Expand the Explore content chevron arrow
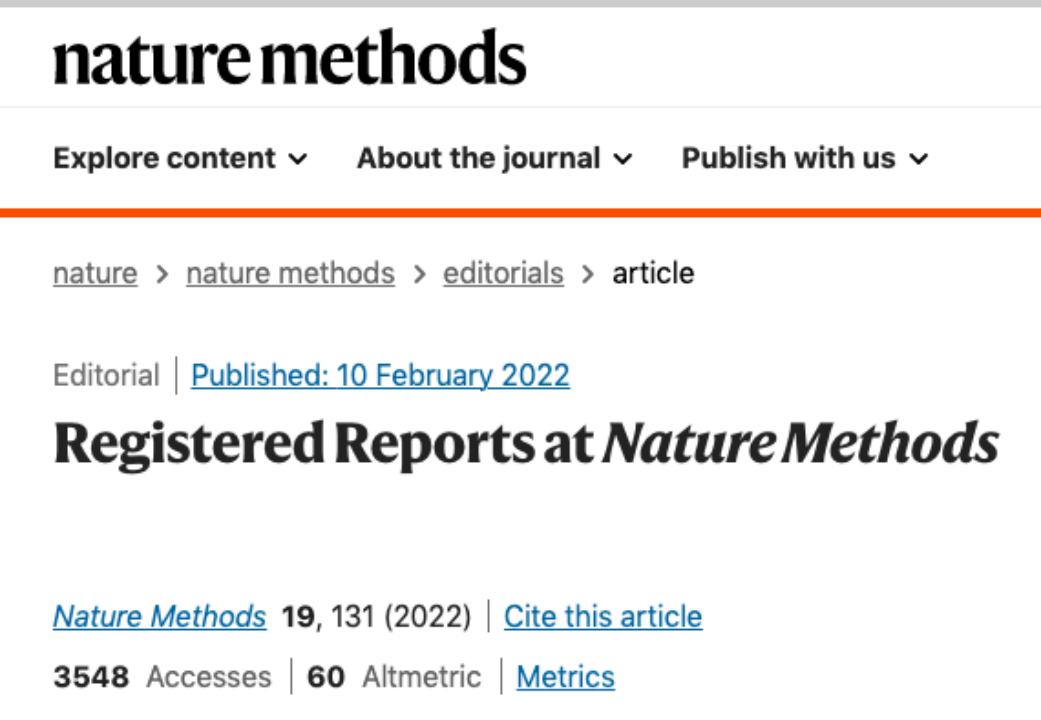Screen dimensions: 1041x720 pyautogui.click(x=298, y=159)
